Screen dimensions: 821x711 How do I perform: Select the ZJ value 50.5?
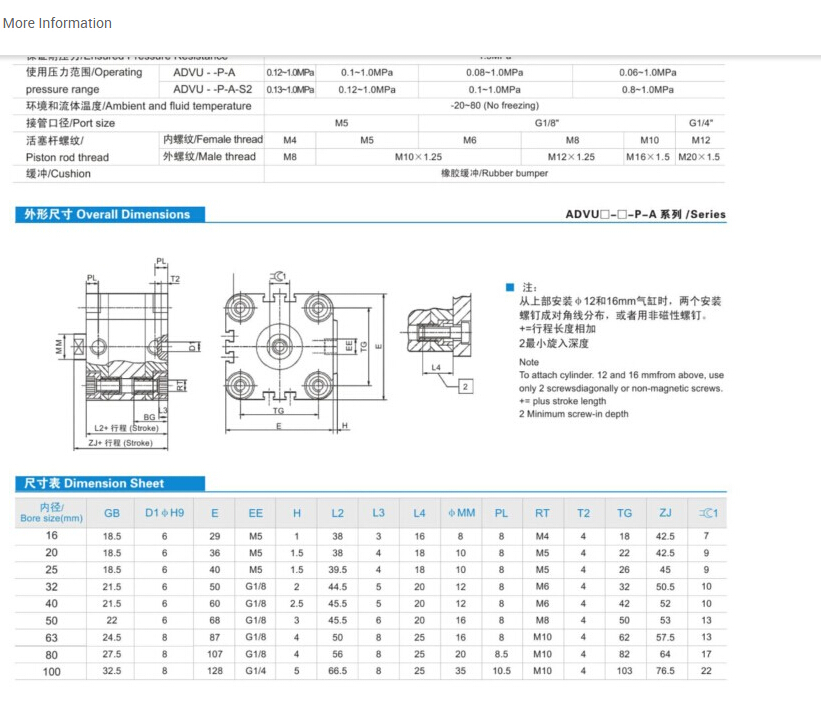click(x=665, y=587)
